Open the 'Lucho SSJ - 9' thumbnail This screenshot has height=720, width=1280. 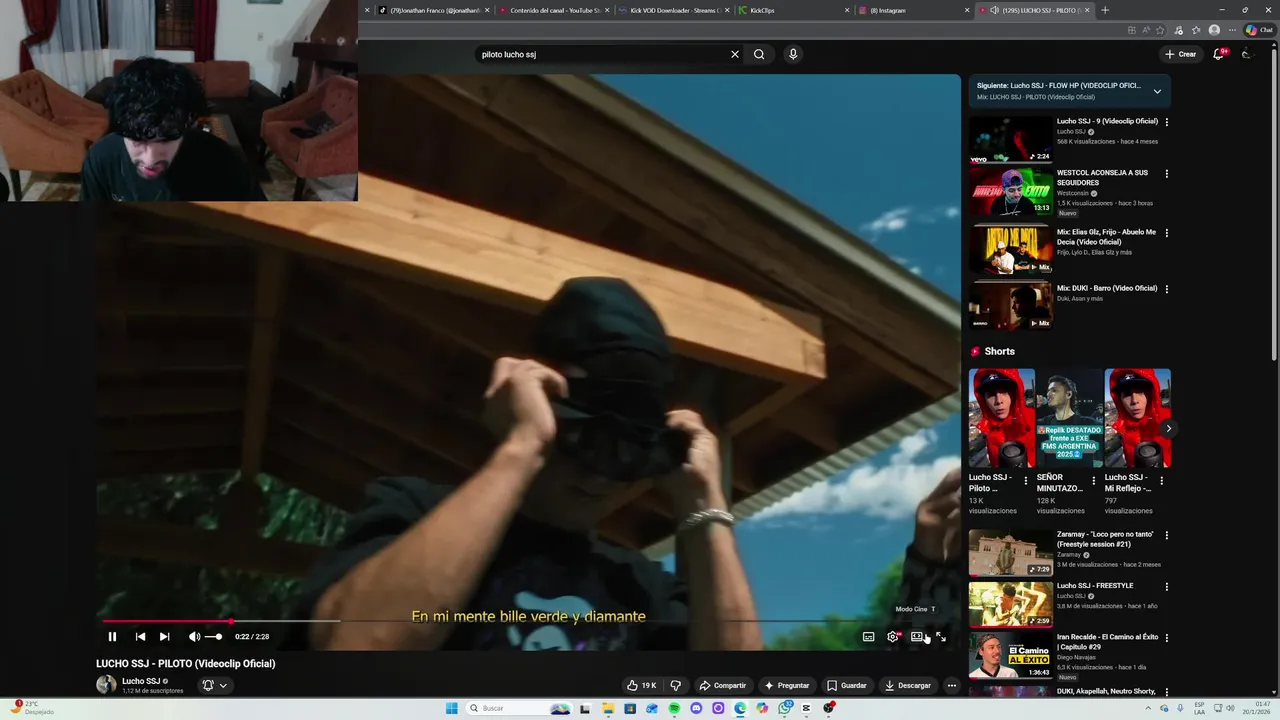click(x=1010, y=139)
